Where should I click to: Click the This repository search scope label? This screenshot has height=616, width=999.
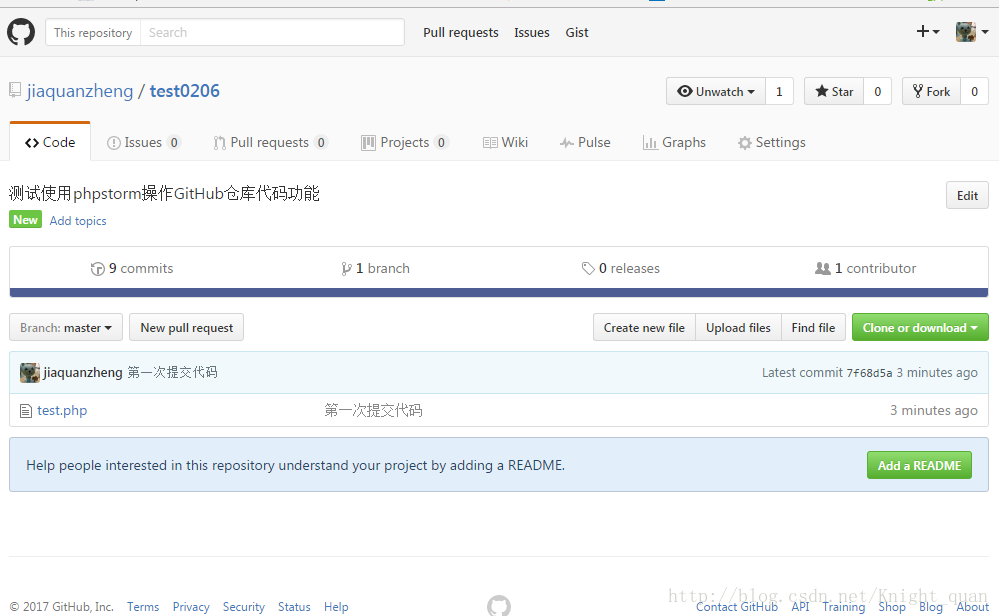[x=93, y=32]
